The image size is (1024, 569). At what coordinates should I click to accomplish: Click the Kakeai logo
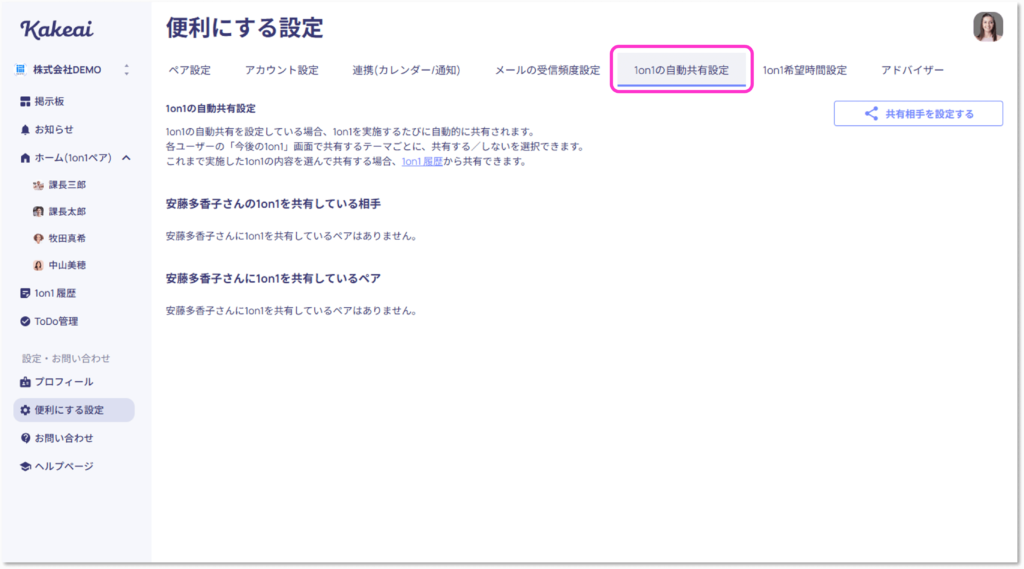click(x=56, y=29)
